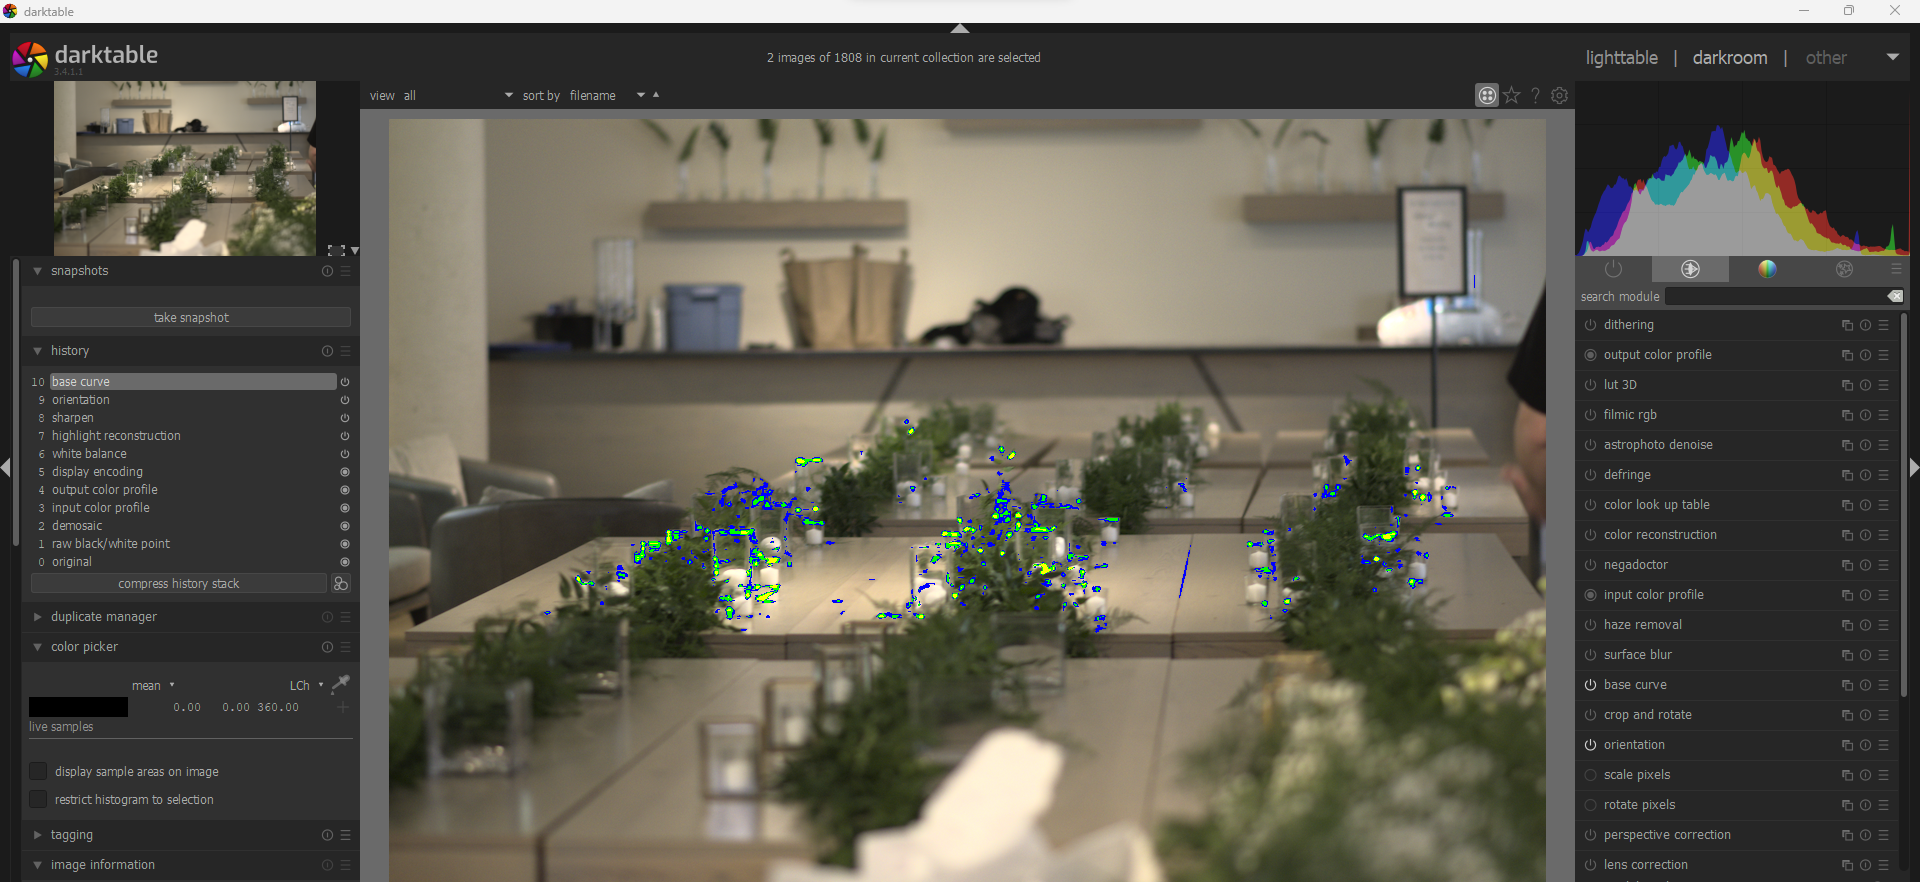The height and width of the screenshot is (882, 1920).
Task: Enable restrict histogram to selection
Action: [38, 799]
